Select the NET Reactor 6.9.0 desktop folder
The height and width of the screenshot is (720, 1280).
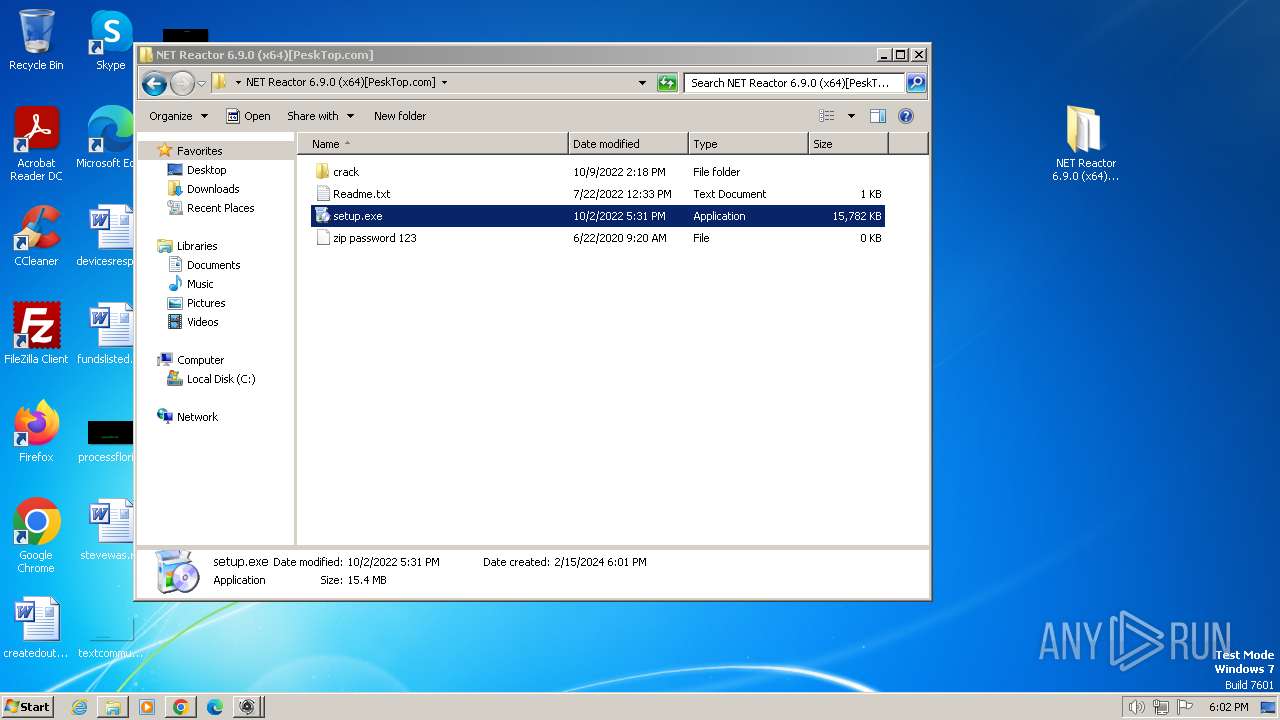(x=1085, y=145)
